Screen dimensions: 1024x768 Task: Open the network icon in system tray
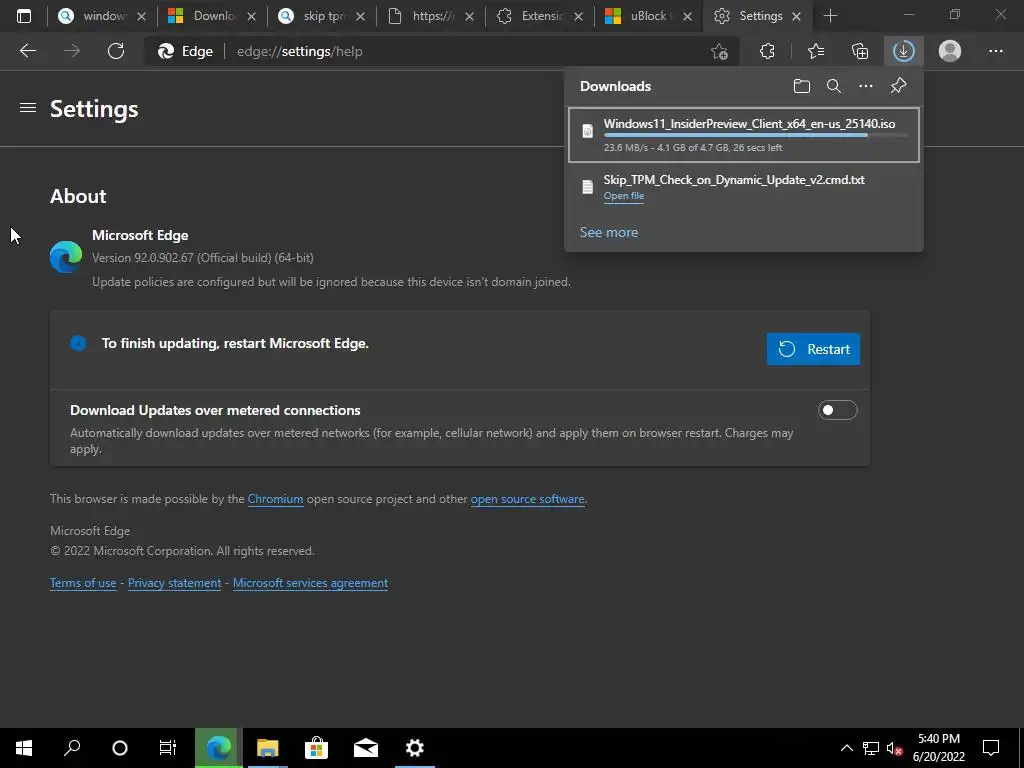pos(871,748)
